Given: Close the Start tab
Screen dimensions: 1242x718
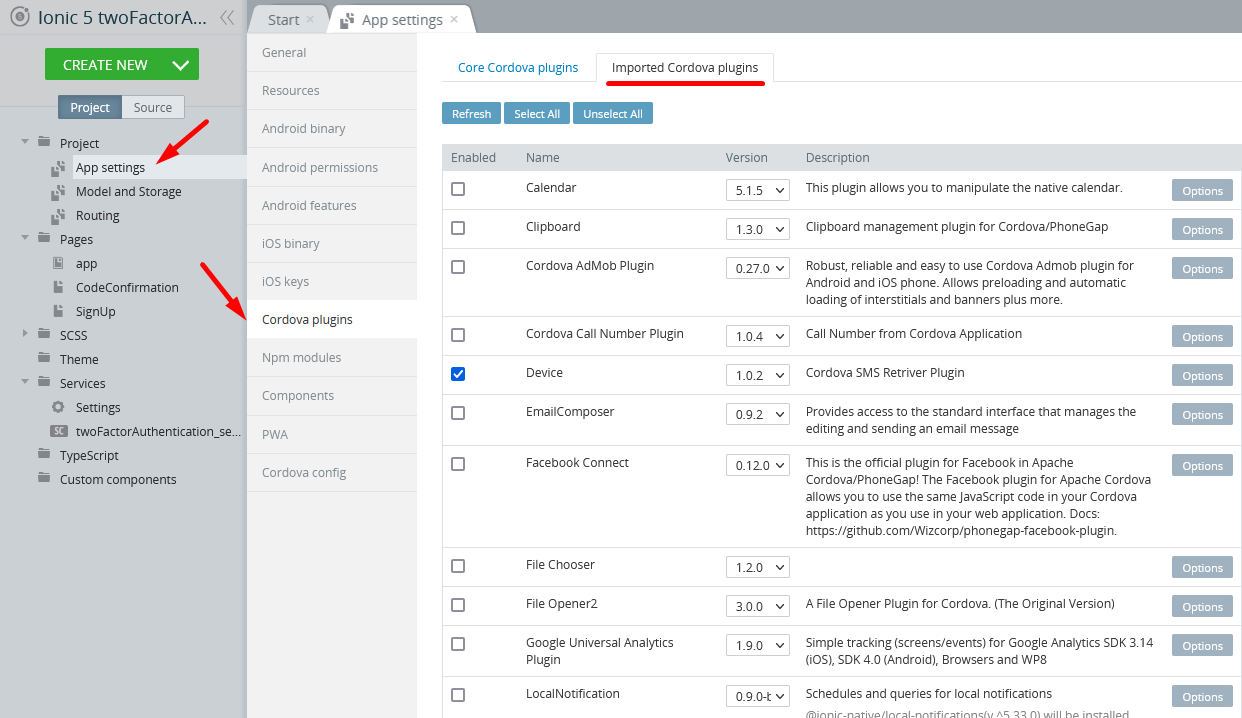Looking at the screenshot, I should pyautogui.click(x=310, y=20).
